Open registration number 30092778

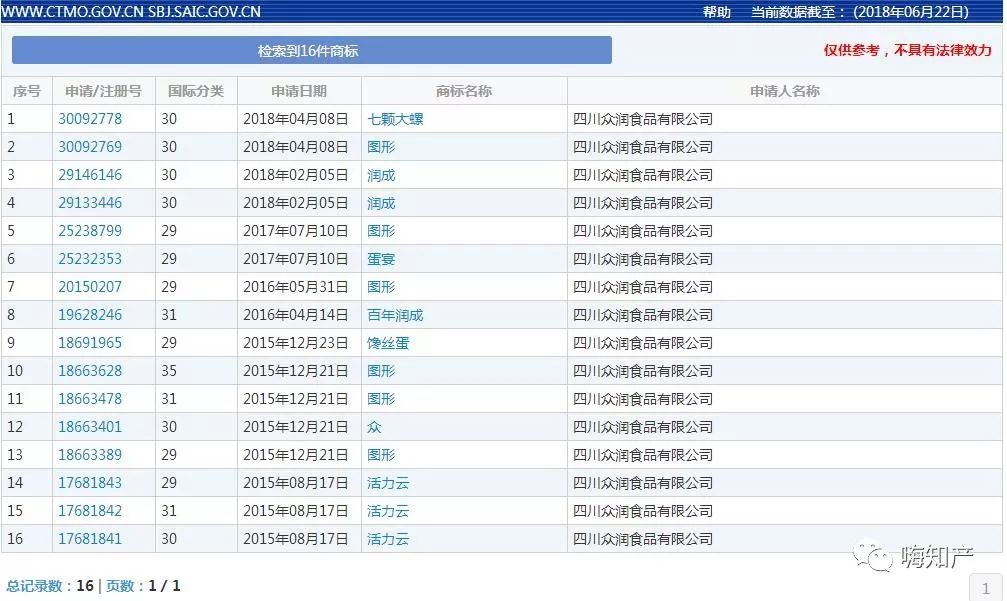pyautogui.click(x=90, y=119)
